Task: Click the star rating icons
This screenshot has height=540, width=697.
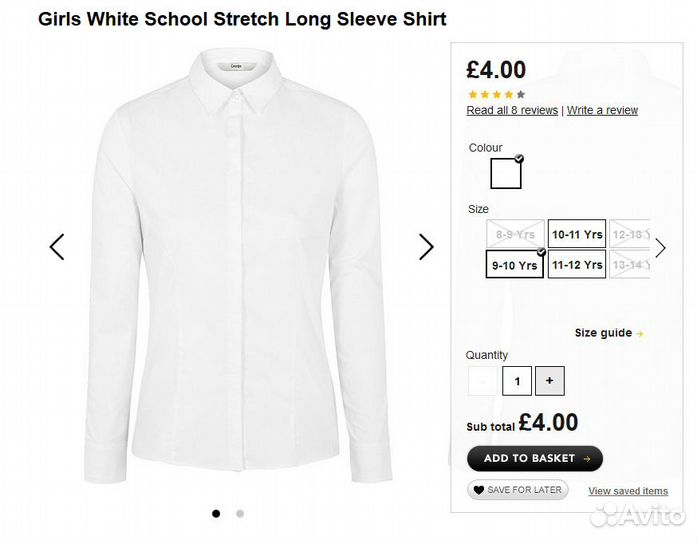Action: 496,95
